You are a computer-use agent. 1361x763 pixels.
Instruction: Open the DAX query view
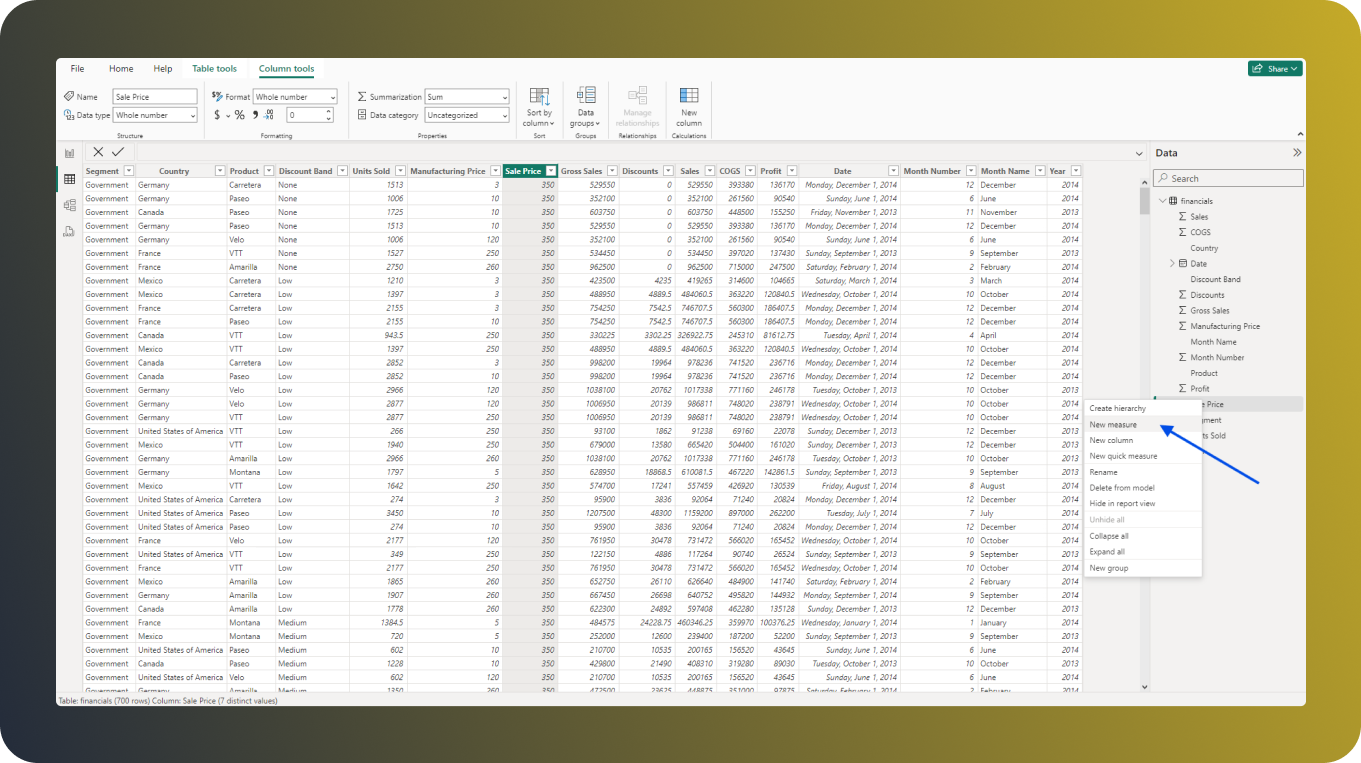(68, 231)
